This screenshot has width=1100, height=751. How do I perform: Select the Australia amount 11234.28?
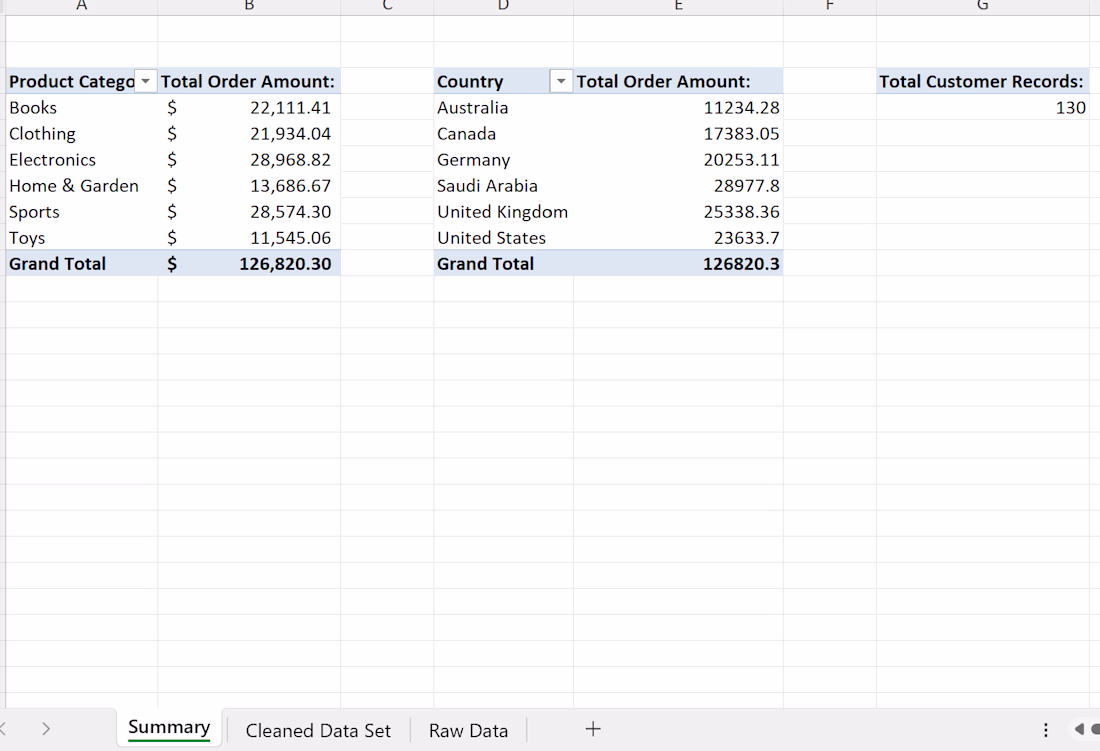click(x=678, y=107)
